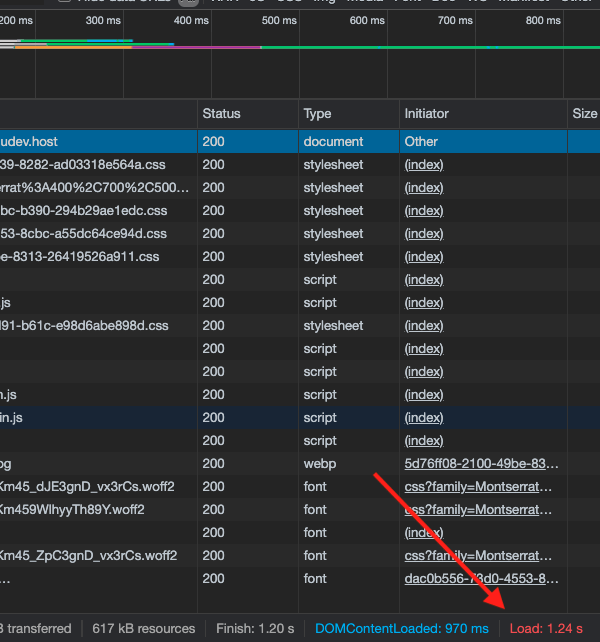
Task: Open the (index) initiator of in.js row
Action: (x=424, y=418)
